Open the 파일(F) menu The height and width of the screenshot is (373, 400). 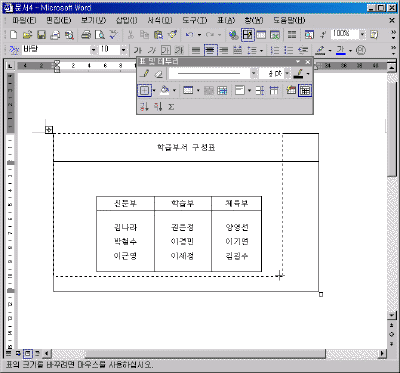24,21
